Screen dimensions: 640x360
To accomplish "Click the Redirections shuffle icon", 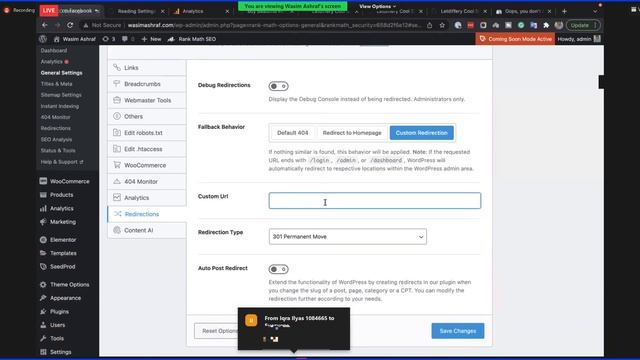I will [x=118, y=214].
